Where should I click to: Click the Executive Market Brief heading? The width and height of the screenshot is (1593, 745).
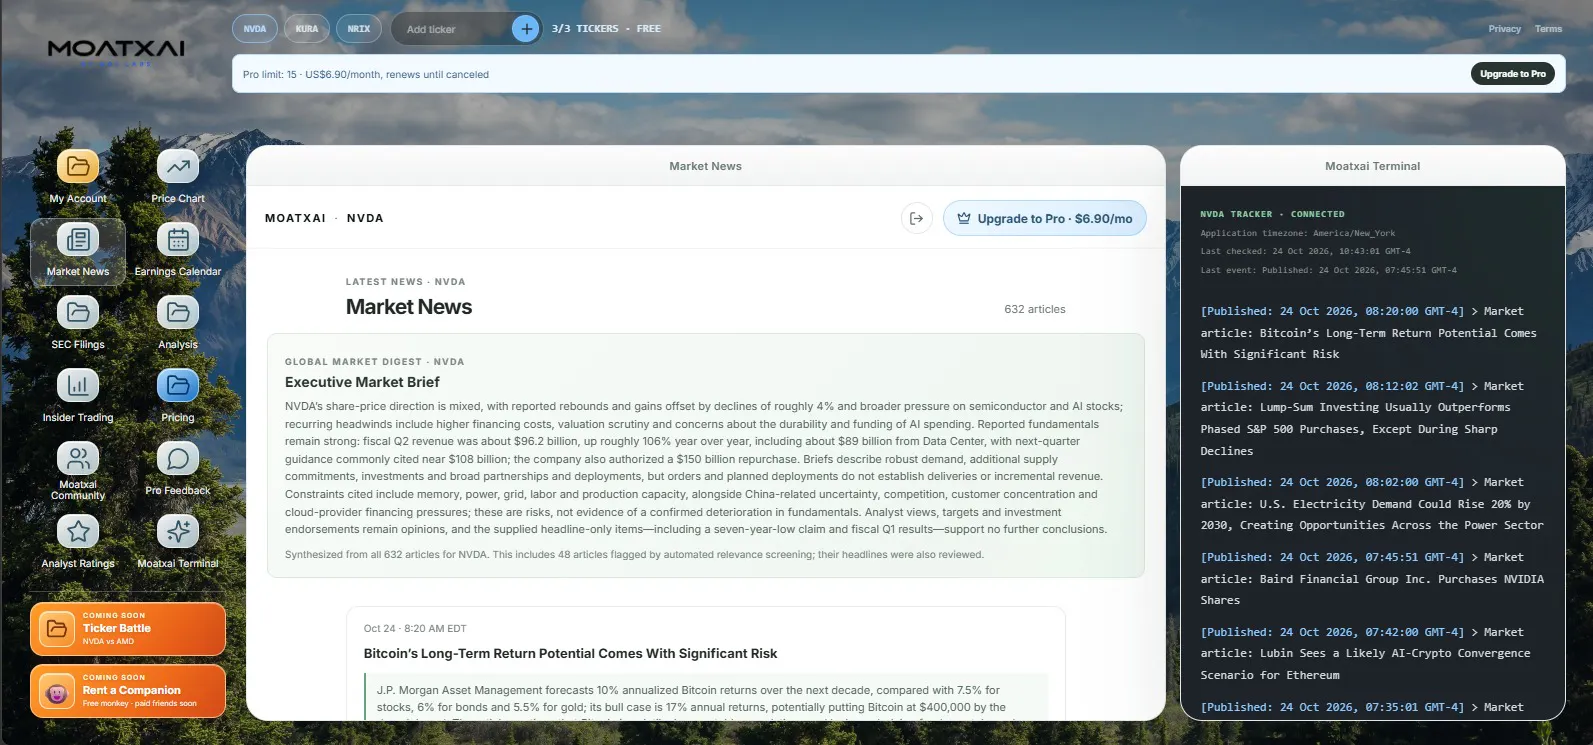pyautogui.click(x=362, y=382)
